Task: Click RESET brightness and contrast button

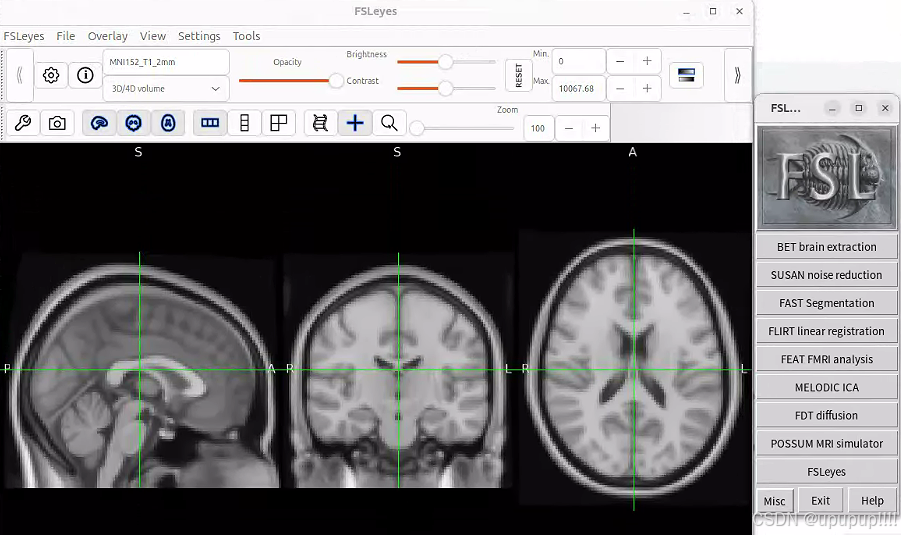Action: coord(518,75)
